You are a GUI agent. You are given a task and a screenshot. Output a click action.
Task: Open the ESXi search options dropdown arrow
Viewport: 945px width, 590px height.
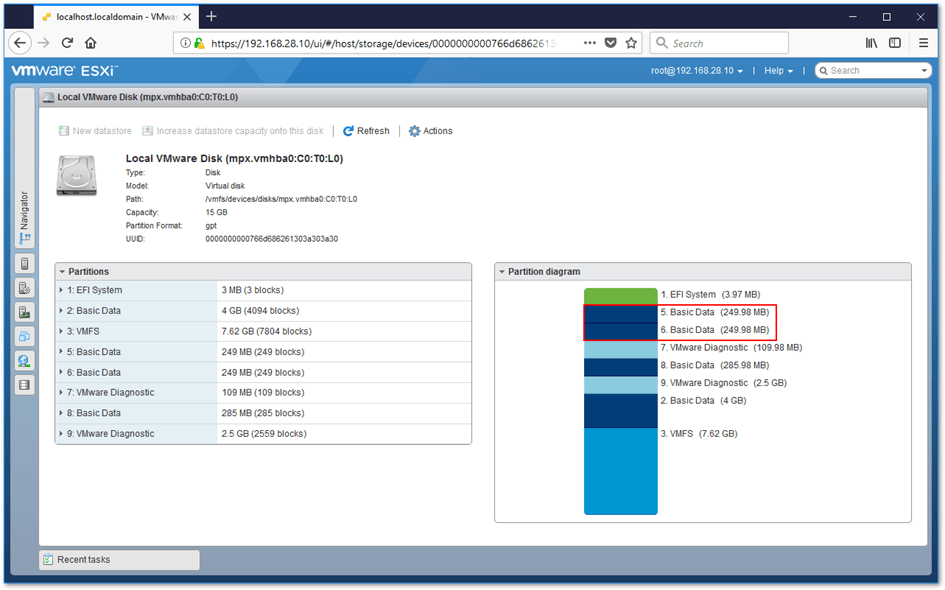[924, 71]
